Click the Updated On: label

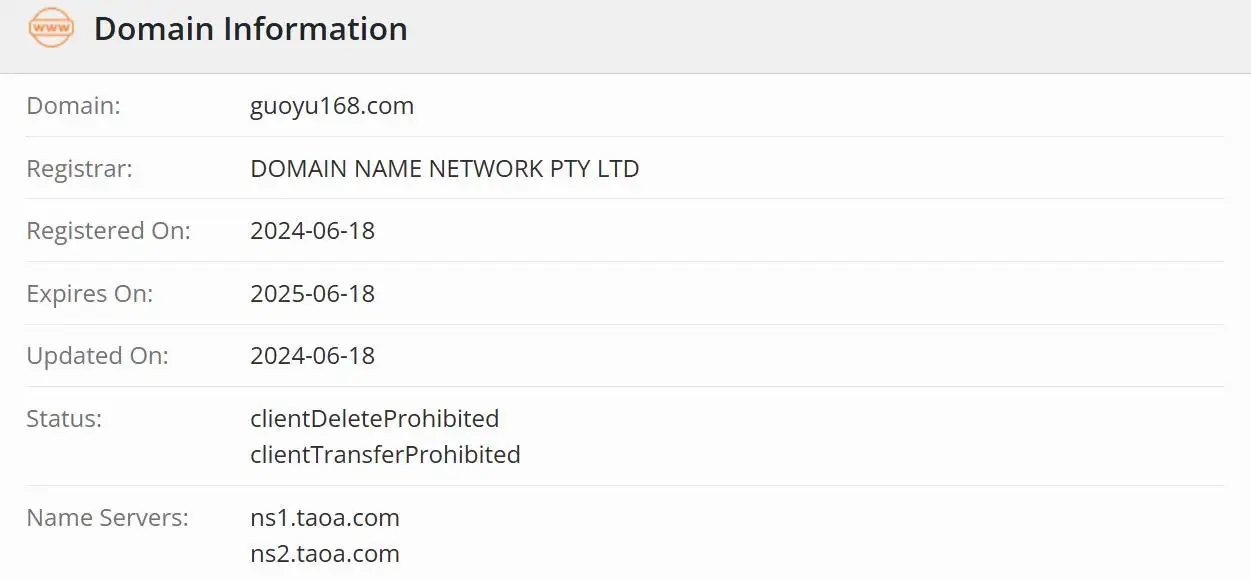click(97, 356)
